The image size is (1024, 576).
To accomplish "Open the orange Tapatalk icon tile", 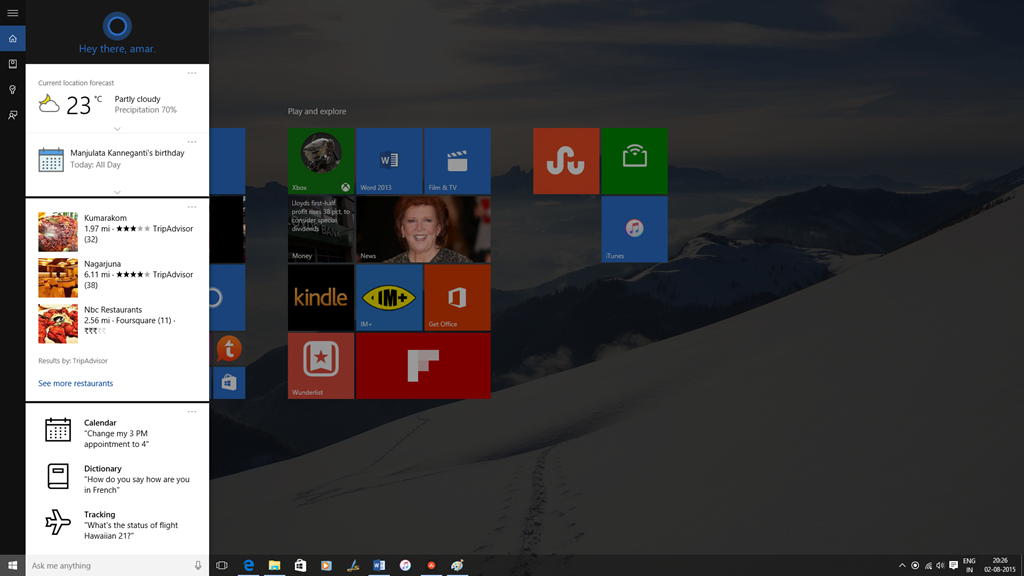I will tap(229, 349).
